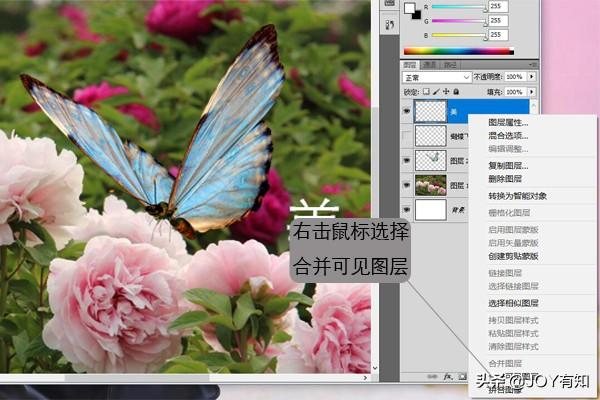Image resolution: width=600 pixels, height=400 pixels.
Task: Click the greyed 拷贝图层样式 menu entry
Action: point(513,320)
